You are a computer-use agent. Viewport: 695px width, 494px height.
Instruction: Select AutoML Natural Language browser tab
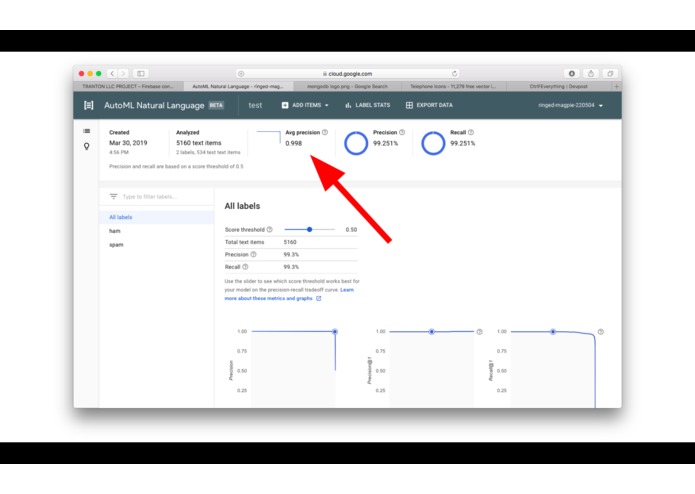[x=238, y=86]
